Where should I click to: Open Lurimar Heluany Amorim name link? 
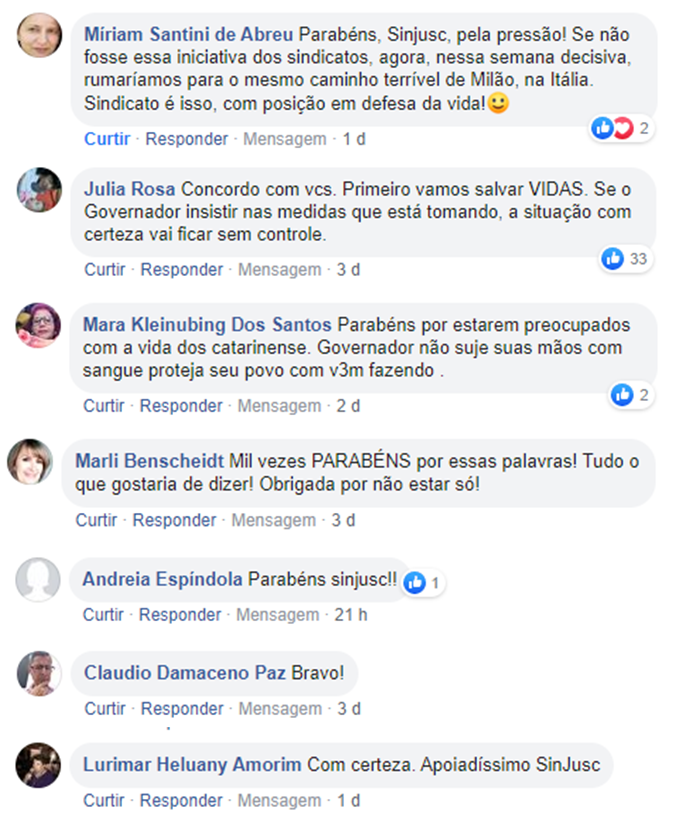pyautogui.click(x=192, y=764)
